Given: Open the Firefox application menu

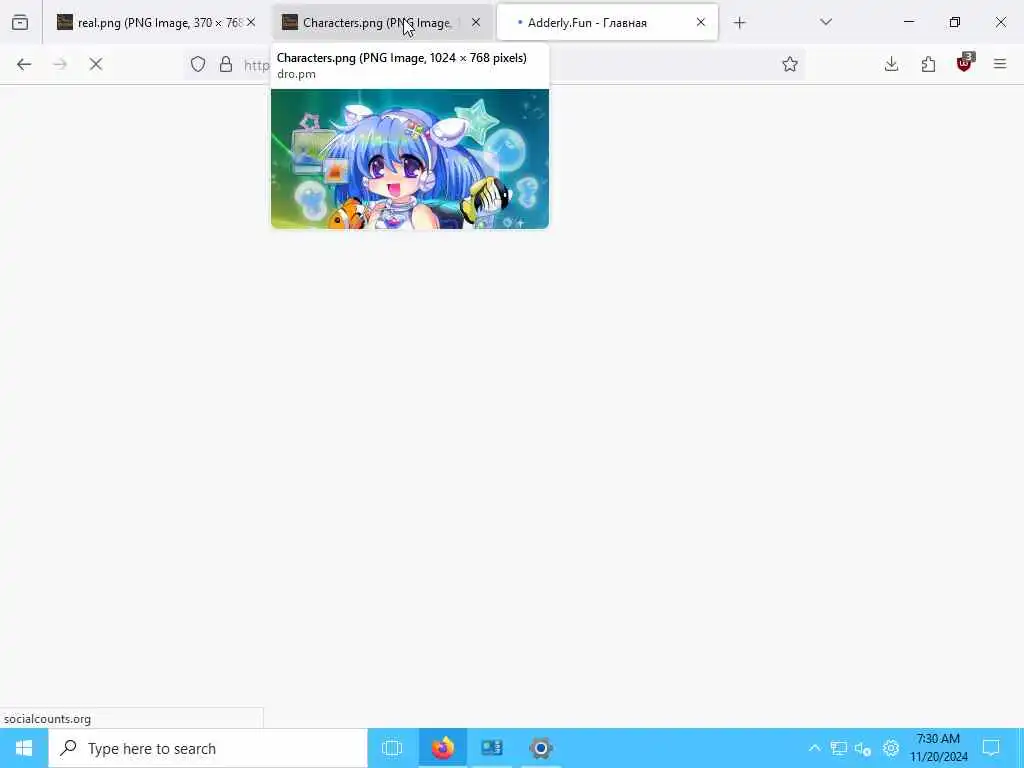Looking at the screenshot, I should pyautogui.click(x=1000, y=65).
